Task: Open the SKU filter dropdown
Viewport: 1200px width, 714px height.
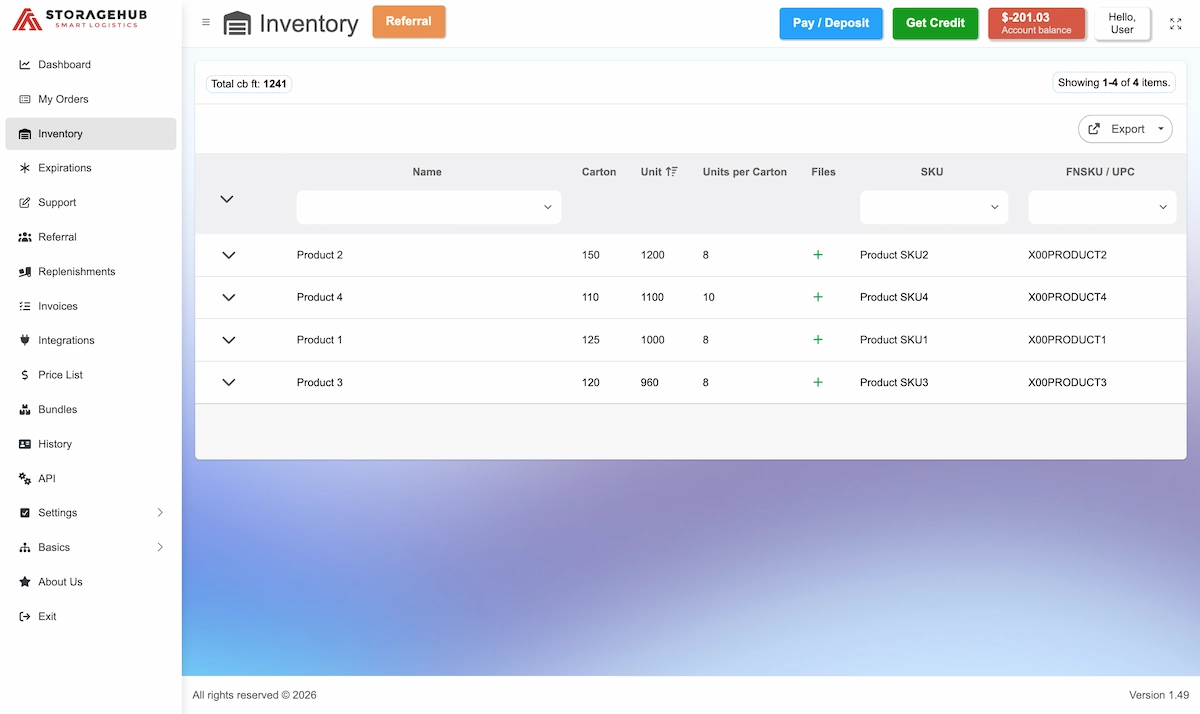Action: 934,207
